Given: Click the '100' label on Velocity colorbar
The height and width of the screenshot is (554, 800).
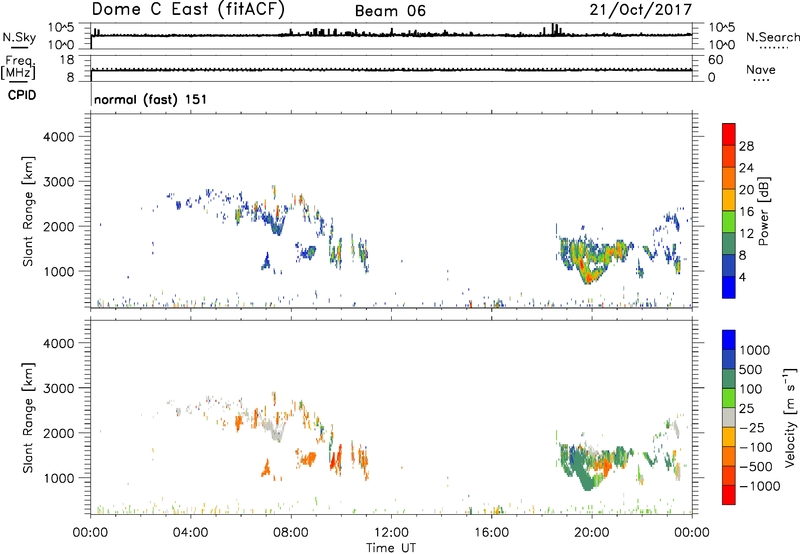Looking at the screenshot, I should point(750,389).
